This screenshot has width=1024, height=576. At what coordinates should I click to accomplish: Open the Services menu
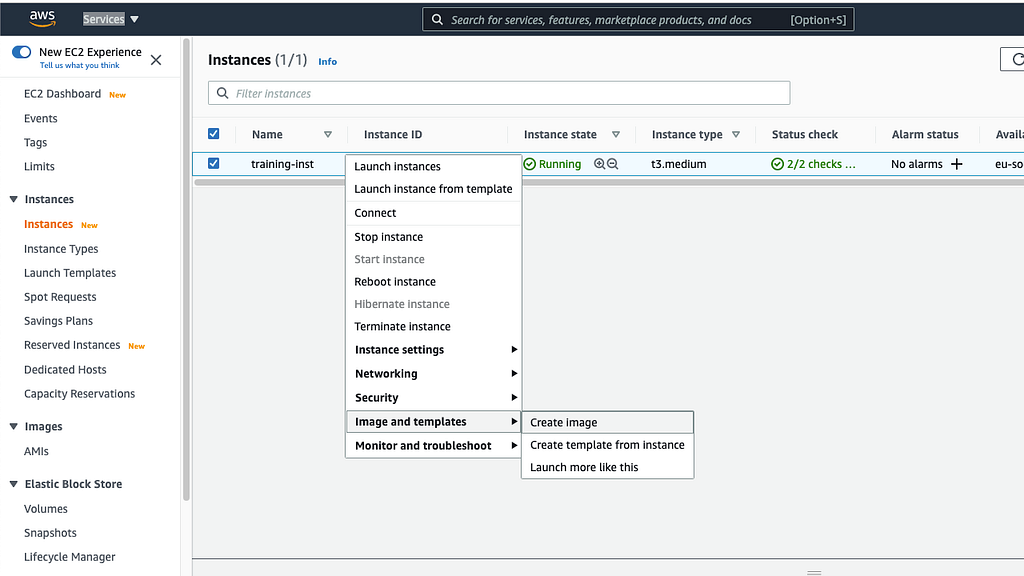point(110,19)
